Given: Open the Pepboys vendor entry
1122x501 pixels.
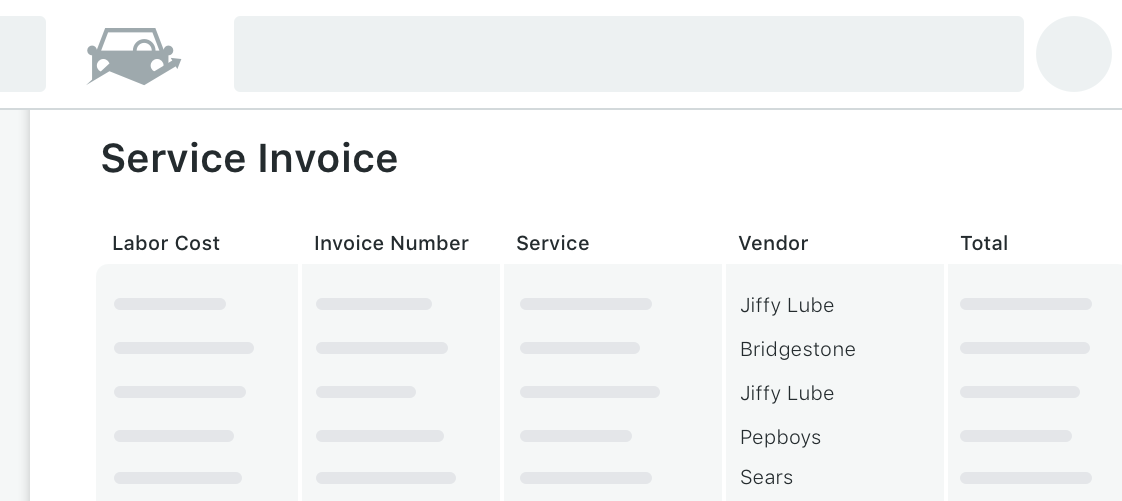Looking at the screenshot, I should coord(780,437).
